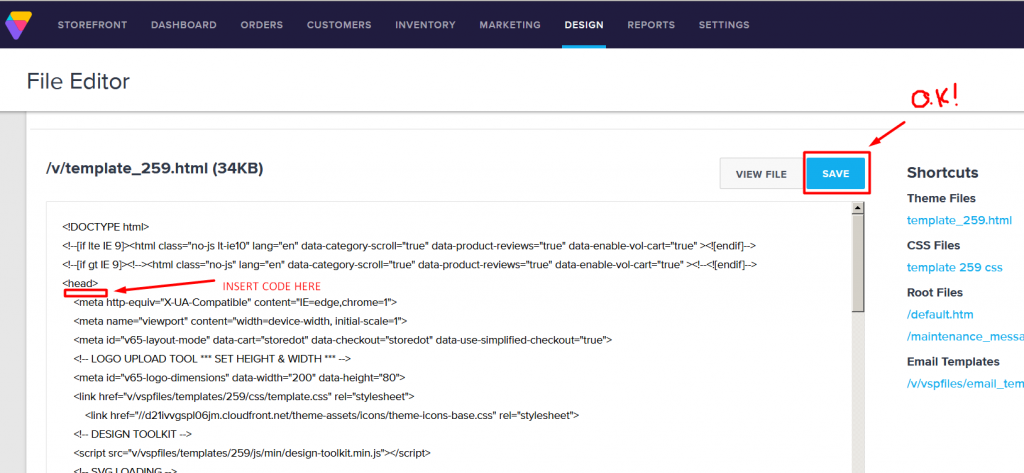1024x473 pixels.
Task: Click the blue SAVE button
Action: (836, 174)
